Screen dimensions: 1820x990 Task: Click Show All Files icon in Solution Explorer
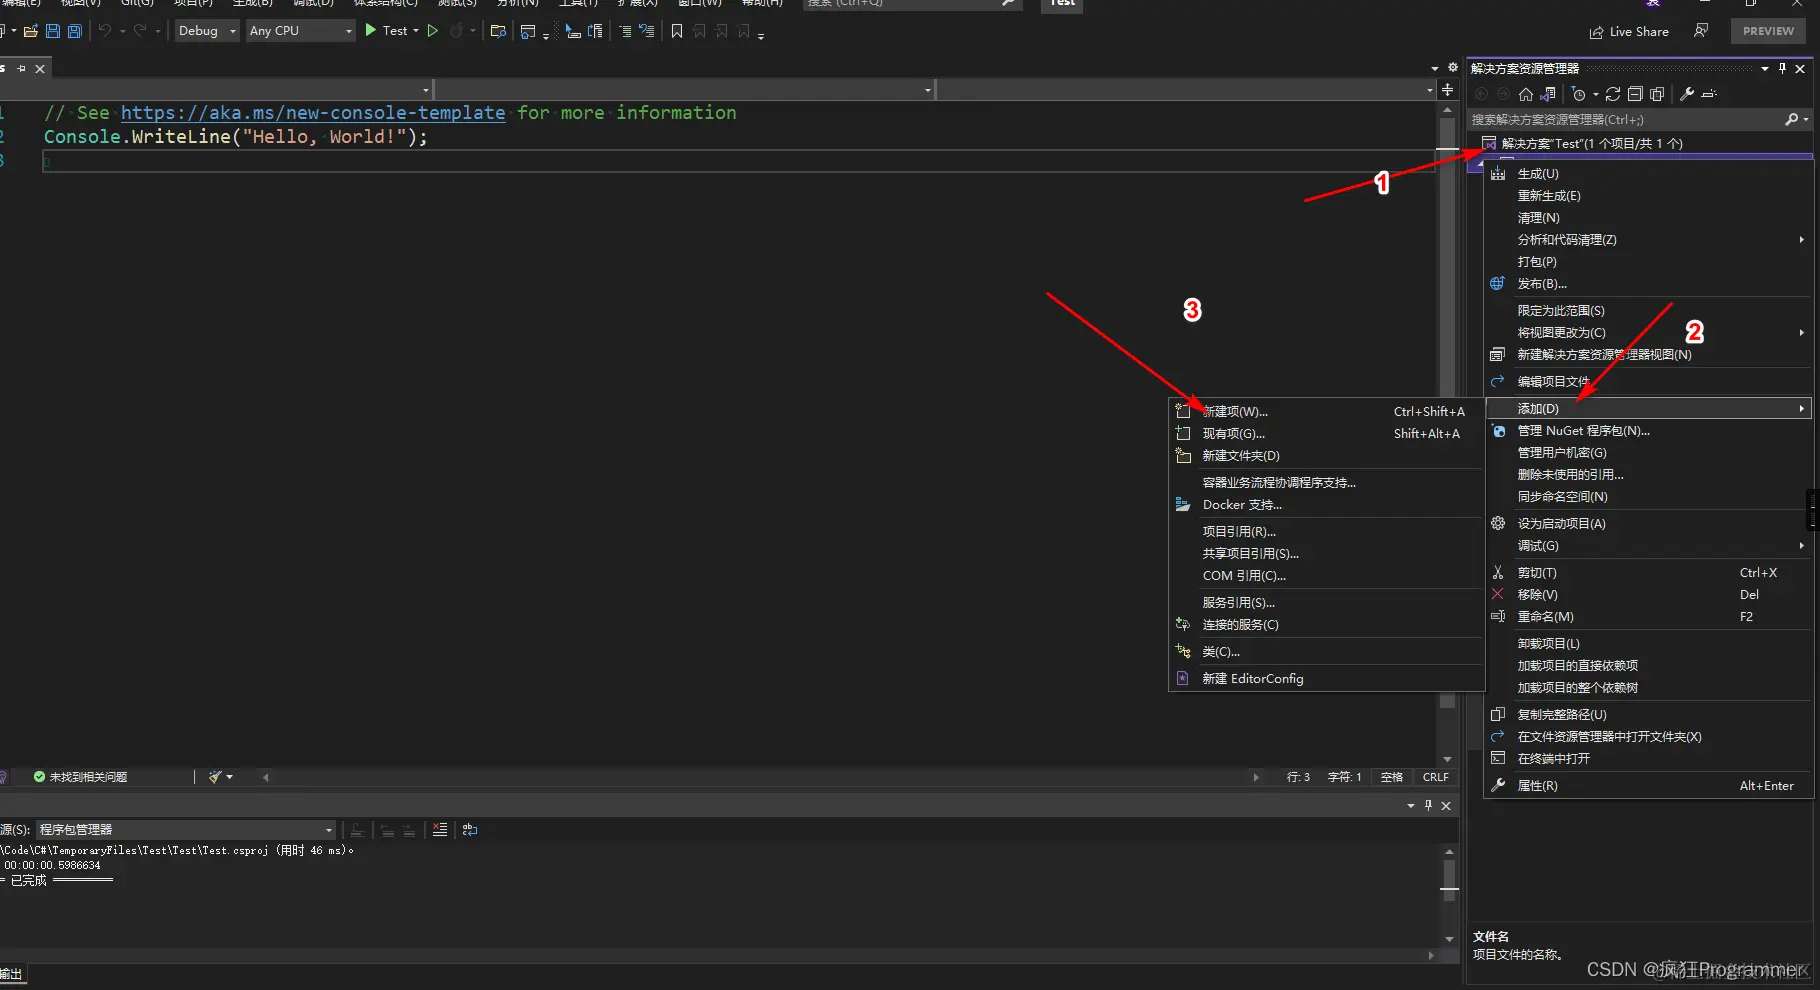click(1657, 94)
